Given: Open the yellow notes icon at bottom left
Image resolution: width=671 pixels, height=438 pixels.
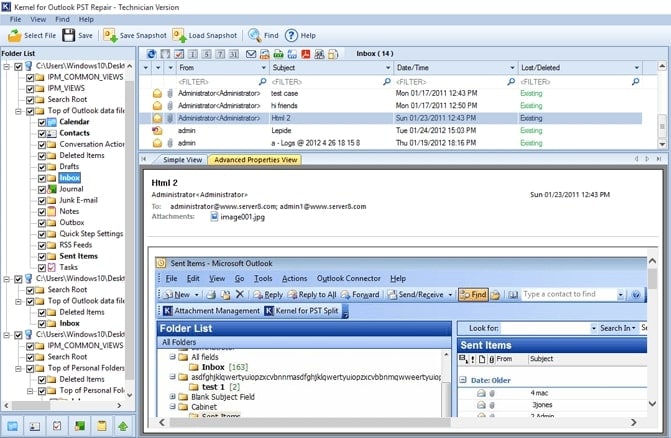Looking at the screenshot, I should pyautogui.click(x=101, y=426).
